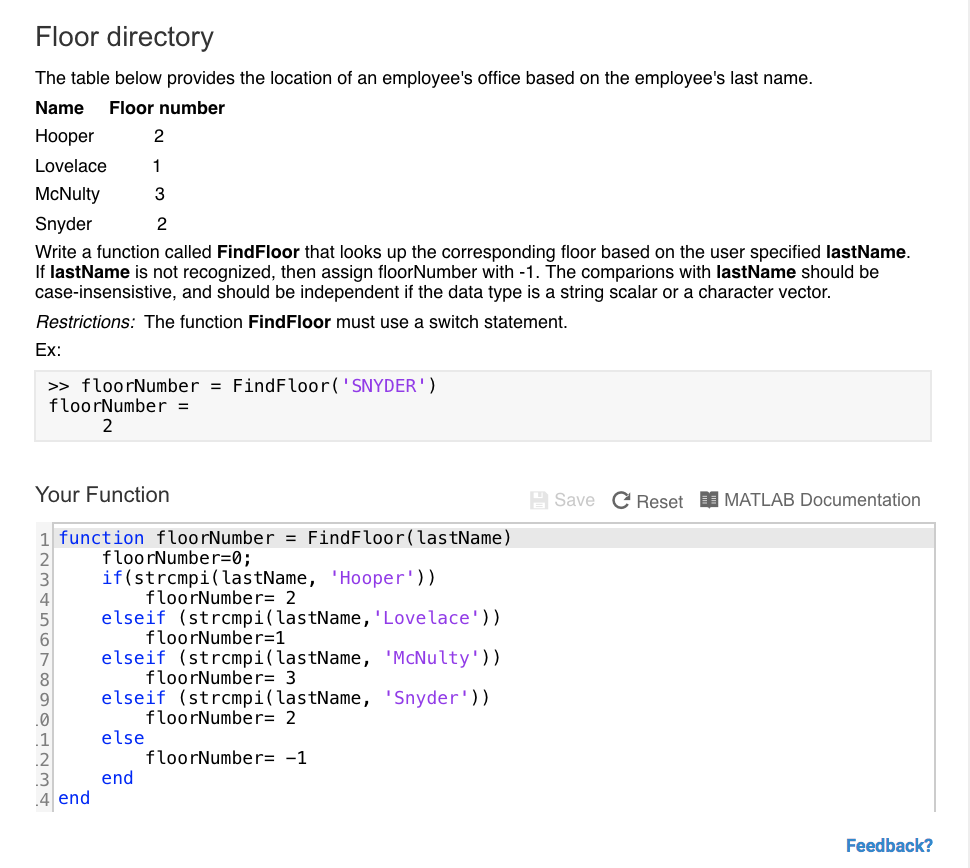Click the indented 'end' on line 13
The width and height of the screenshot is (970, 868).
(117, 778)
